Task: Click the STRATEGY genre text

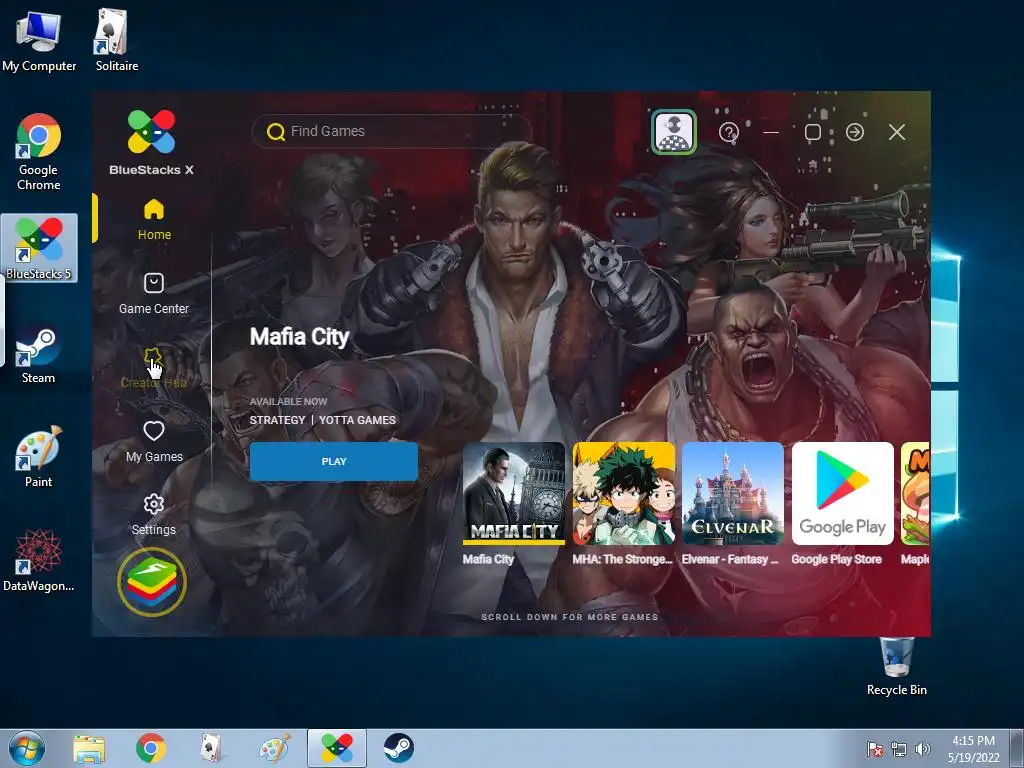Action: coord(278,420)
